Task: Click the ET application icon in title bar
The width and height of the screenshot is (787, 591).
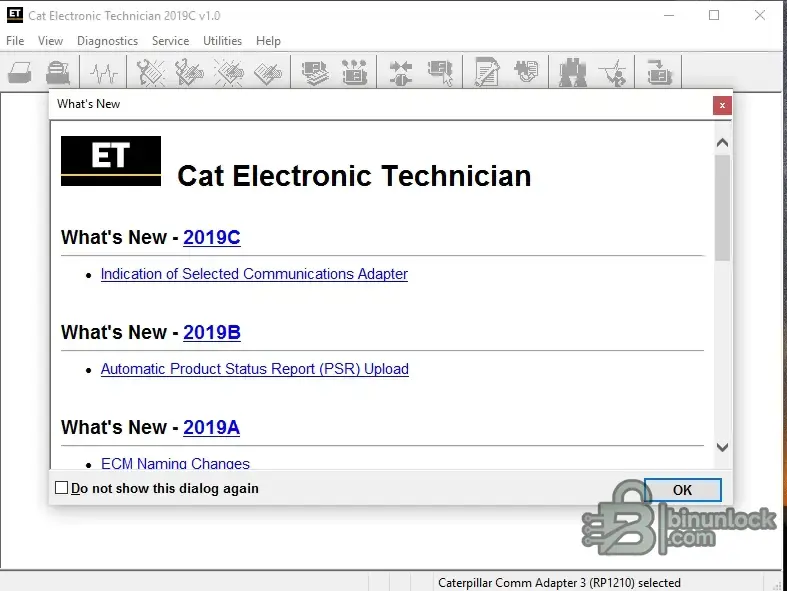Action: [x=15, y=15]
